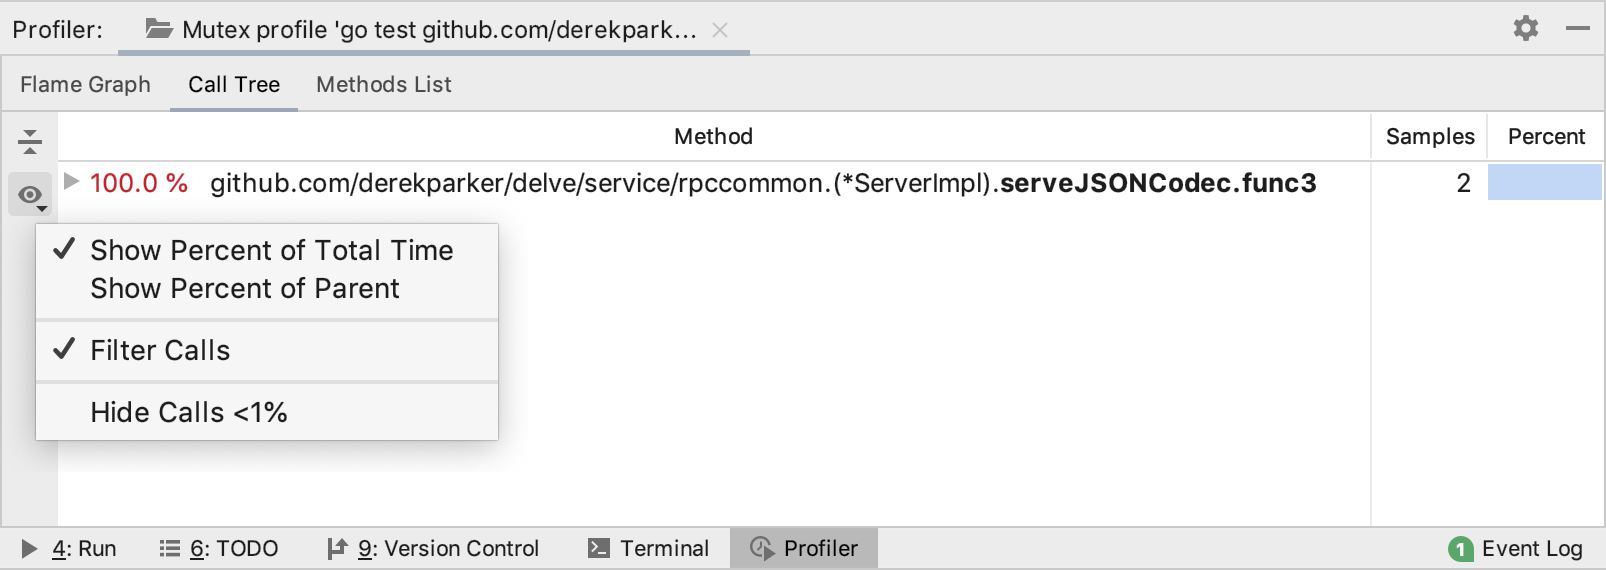Click the profiler settings gear icon
This screenshot has width=1606, height=570.
[x=1525, y=28]
